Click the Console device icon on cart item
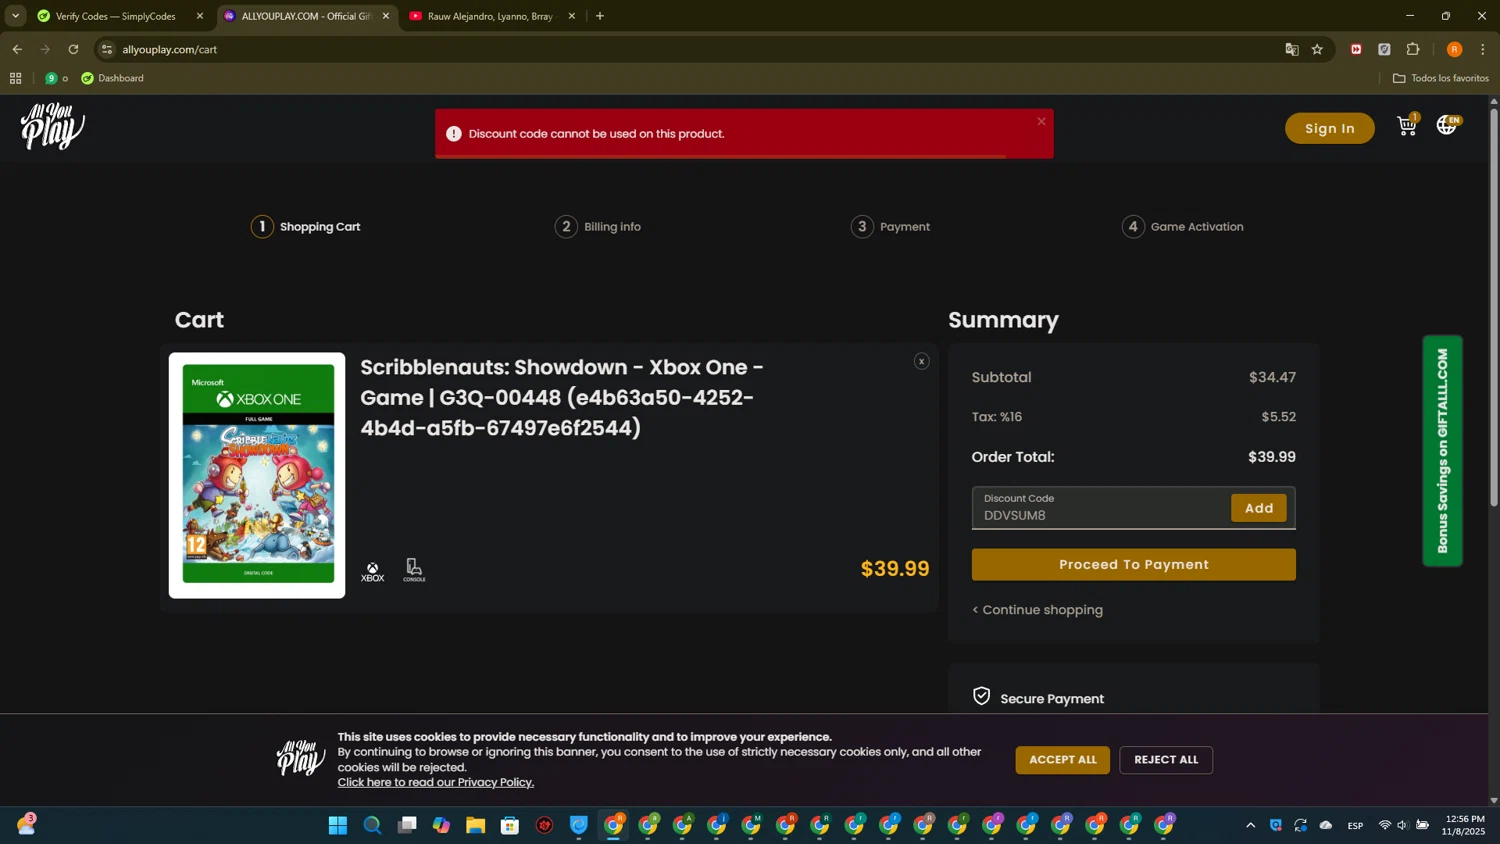 (414, 570)
